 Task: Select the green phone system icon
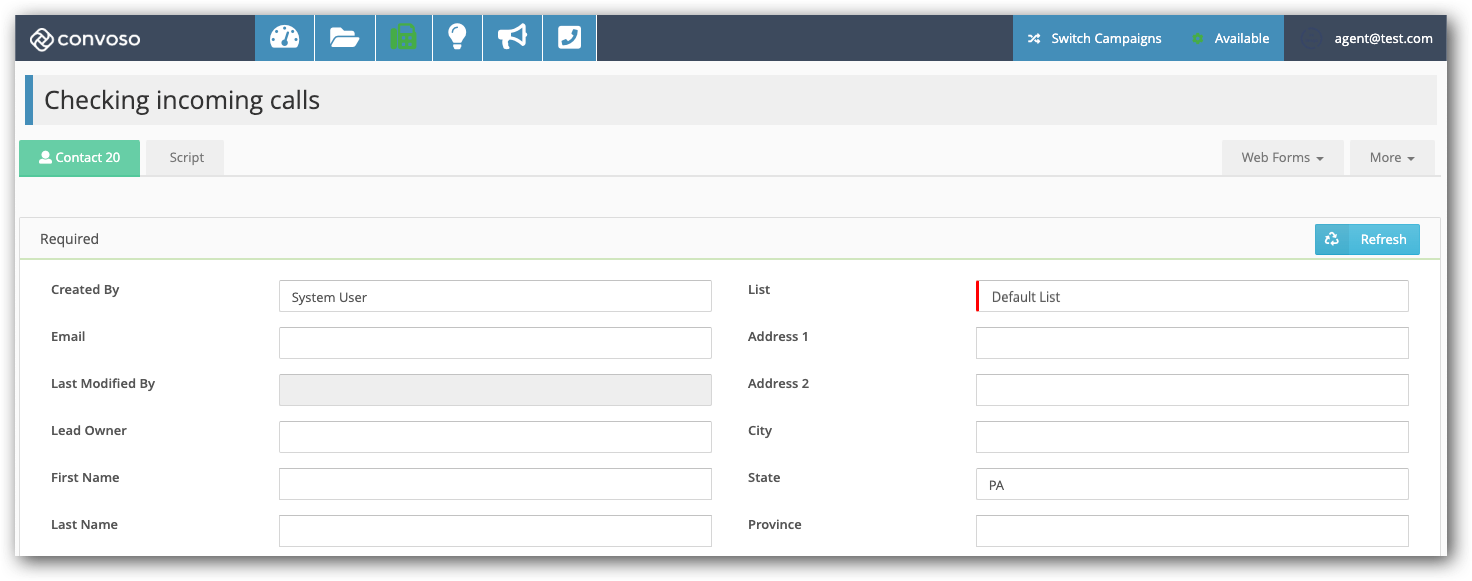[403, 37]
